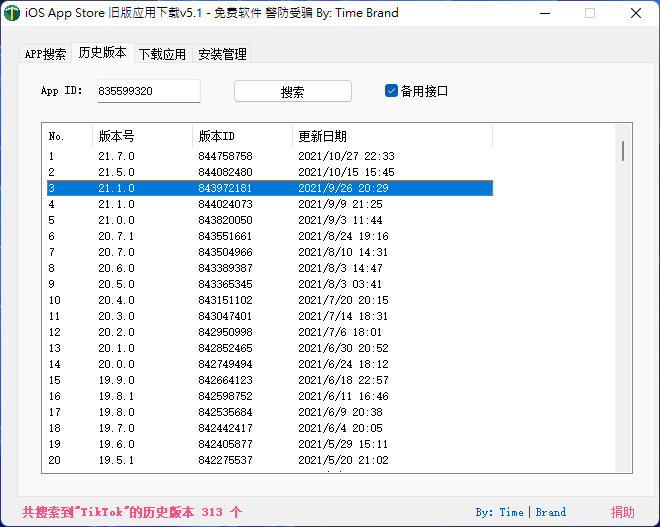The height and width of the screenshot is (527, 660).
Task: Select the version 20.0.0 row
Action: [269, 364]
